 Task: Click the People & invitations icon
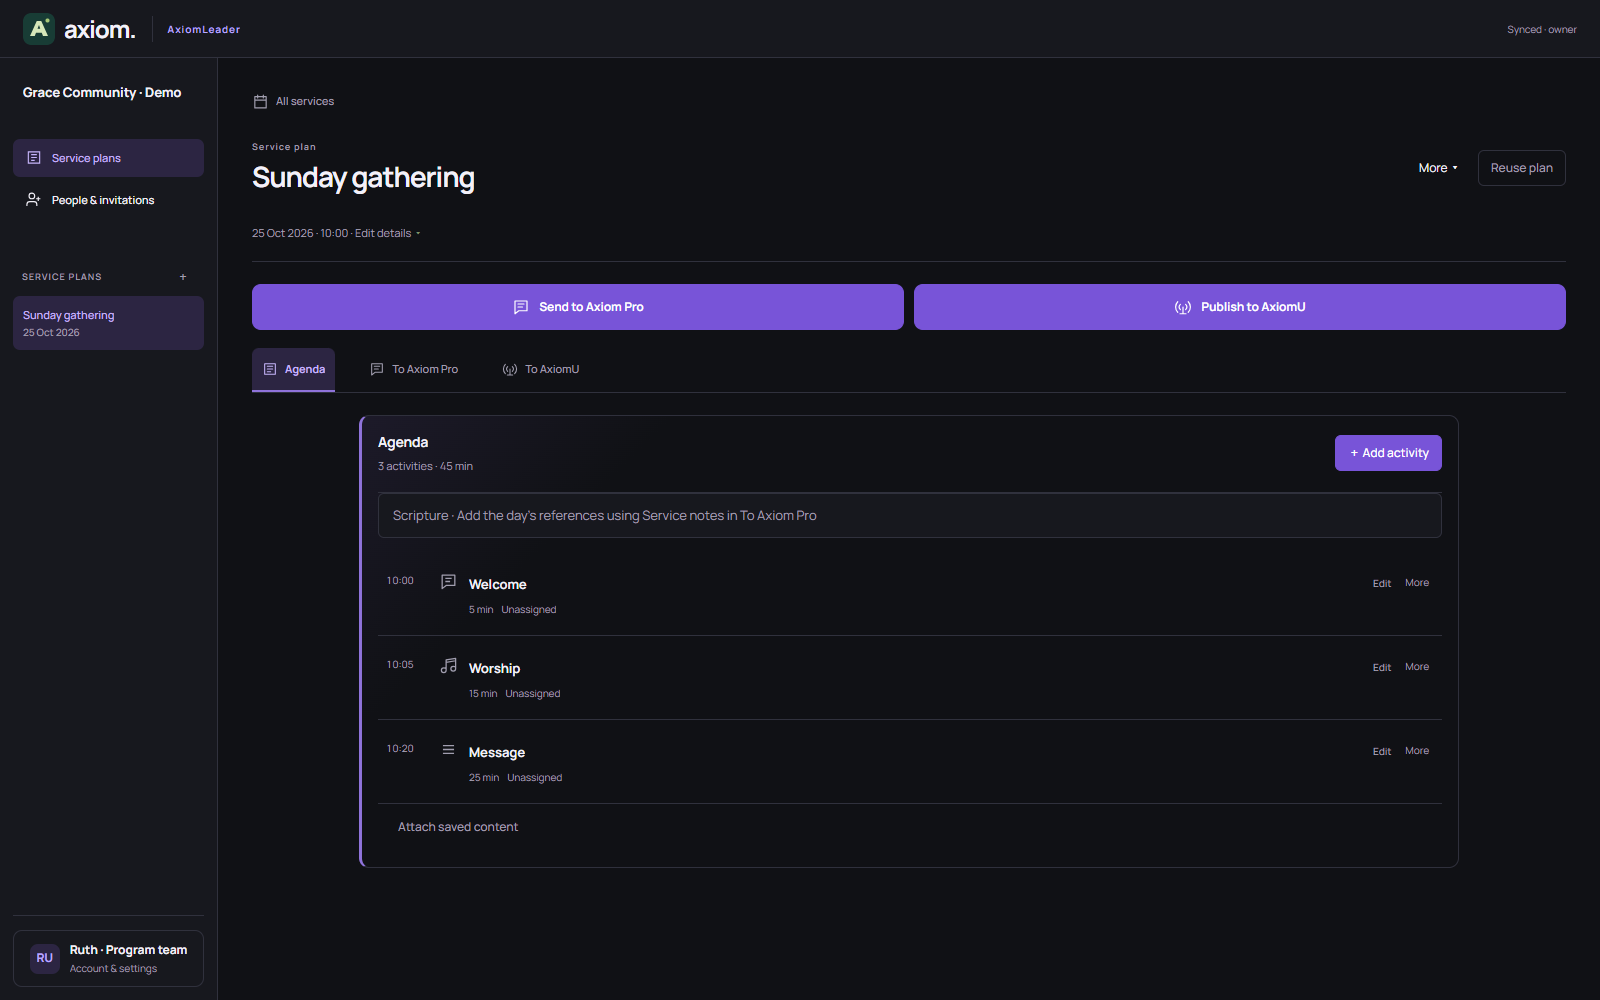pyautogui.click(x=33, y=200)
